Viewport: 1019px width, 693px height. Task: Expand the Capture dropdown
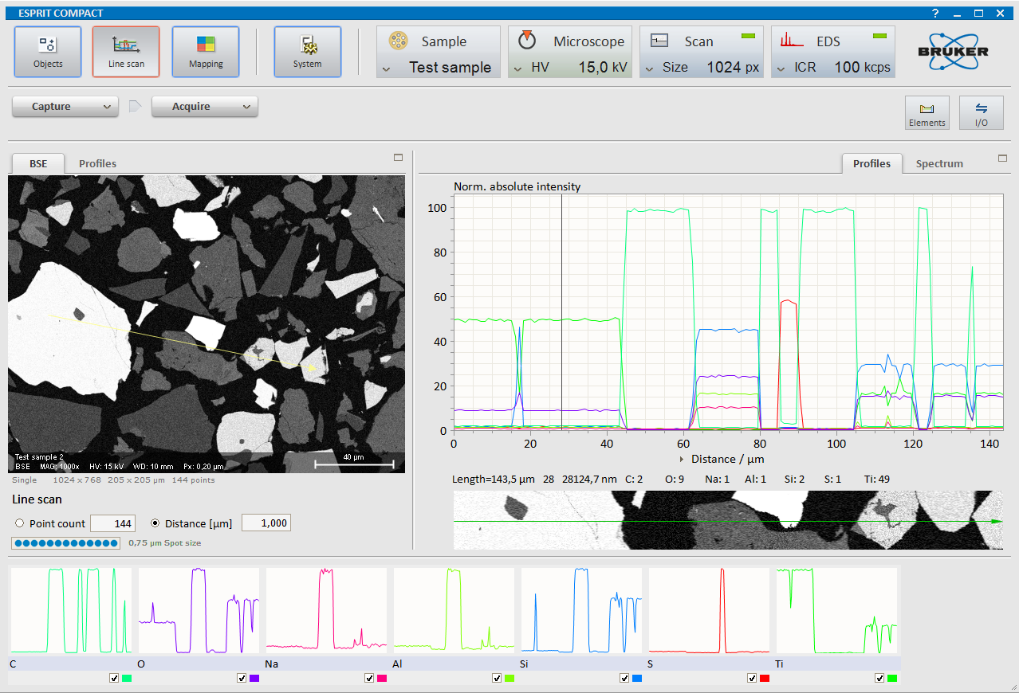click(108, 106)
